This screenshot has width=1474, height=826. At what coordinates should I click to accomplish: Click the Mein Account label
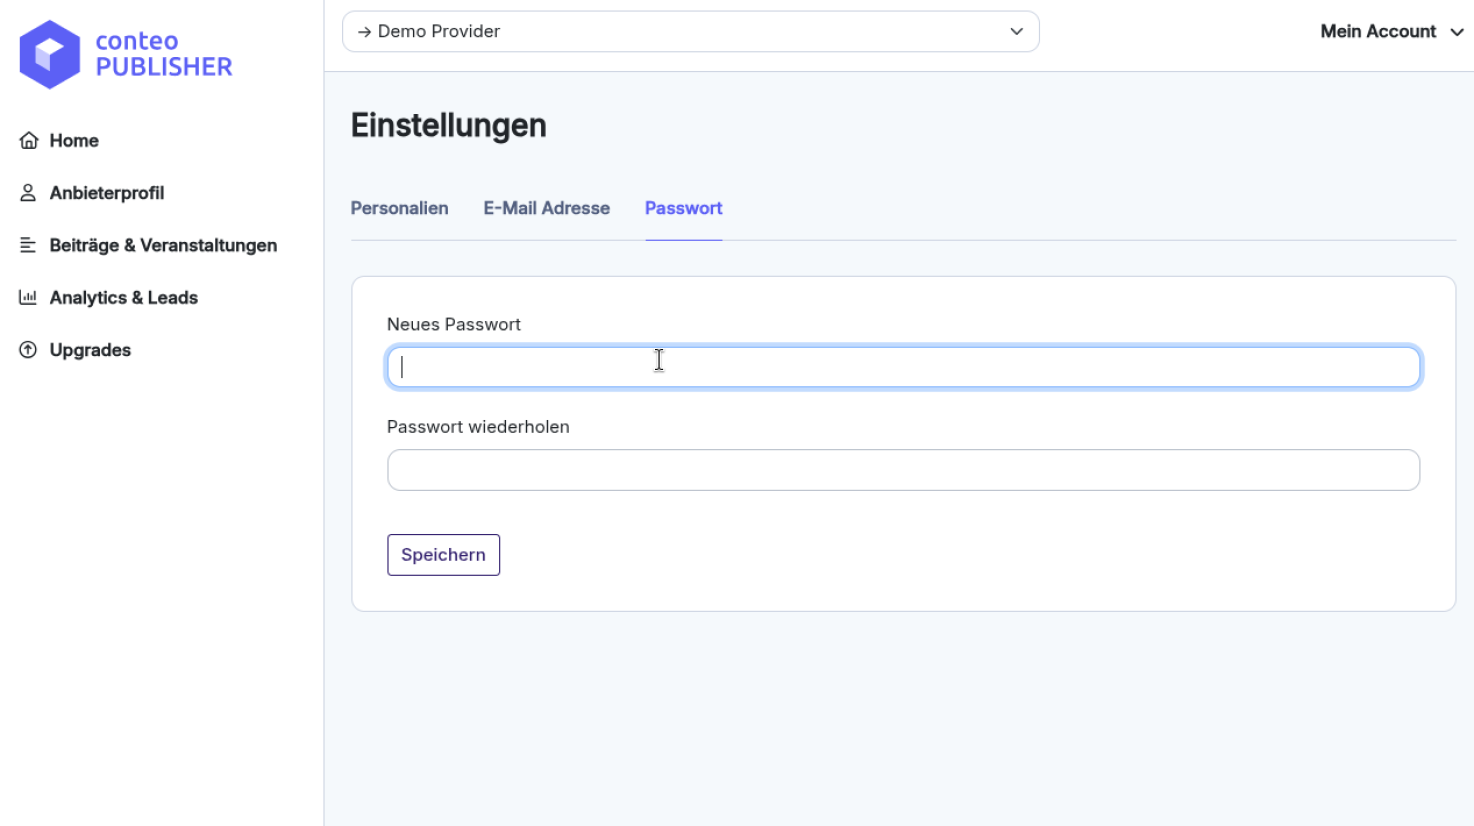[x=1378, y=31]
